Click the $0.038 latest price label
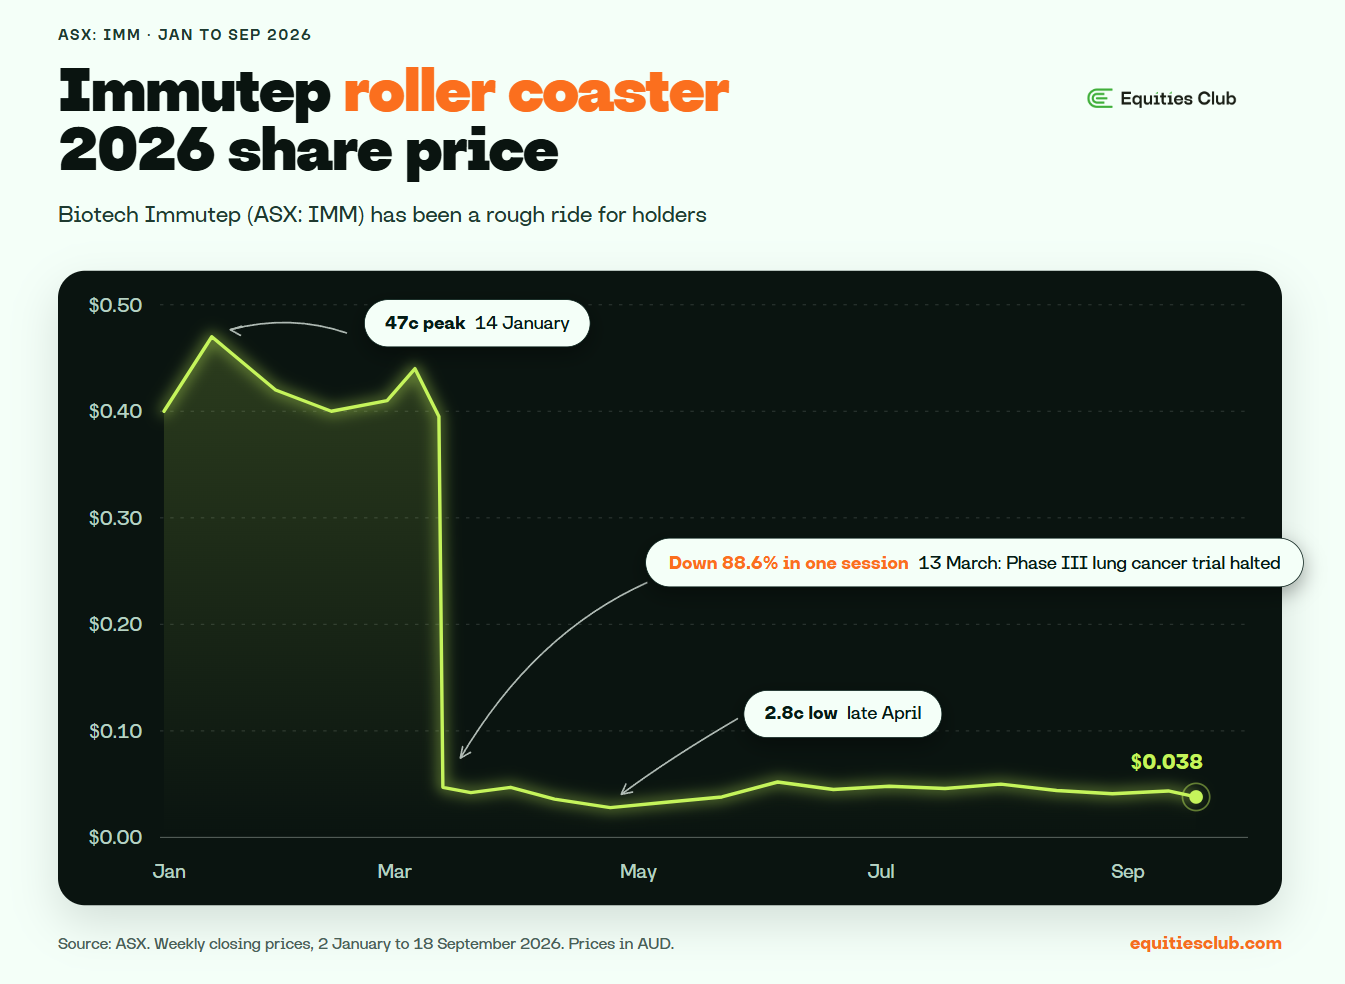 (x=1166, y=762)
